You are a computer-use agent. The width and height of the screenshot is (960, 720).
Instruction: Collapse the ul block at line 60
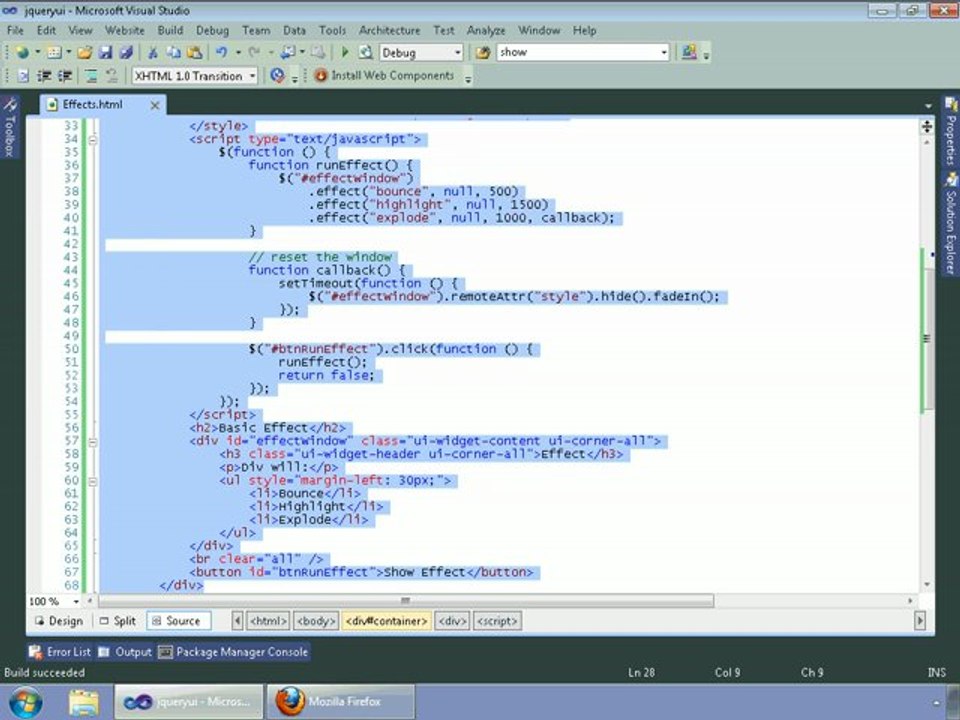tap(92, 481)
